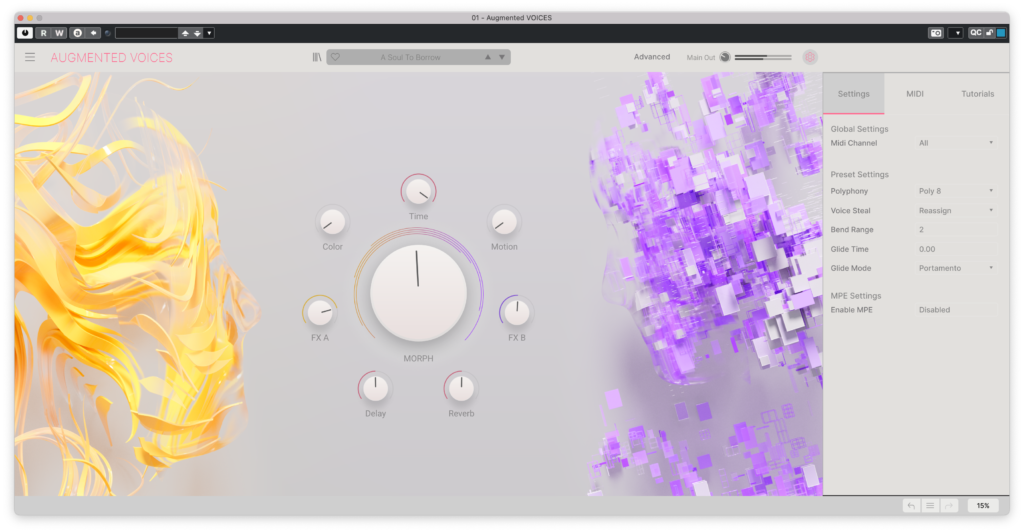Open the edit history list icon

(x=930, y=506)
